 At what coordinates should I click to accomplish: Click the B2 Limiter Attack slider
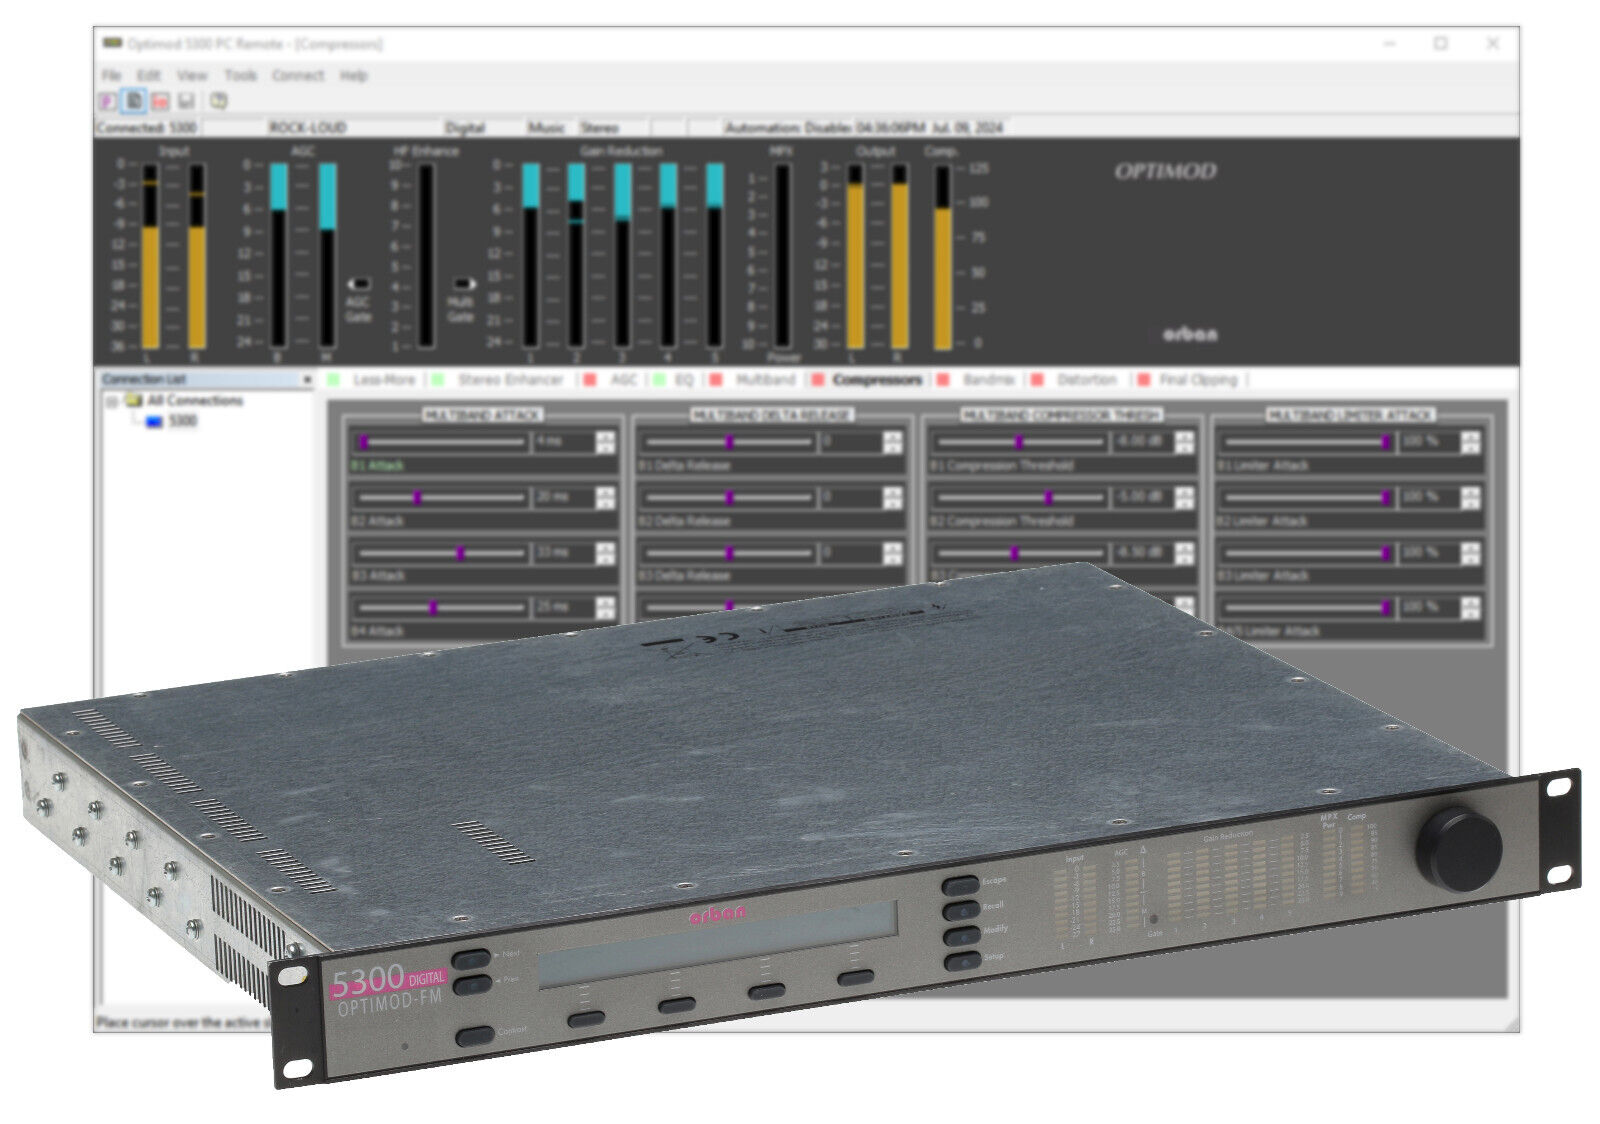pos(1307,498)
